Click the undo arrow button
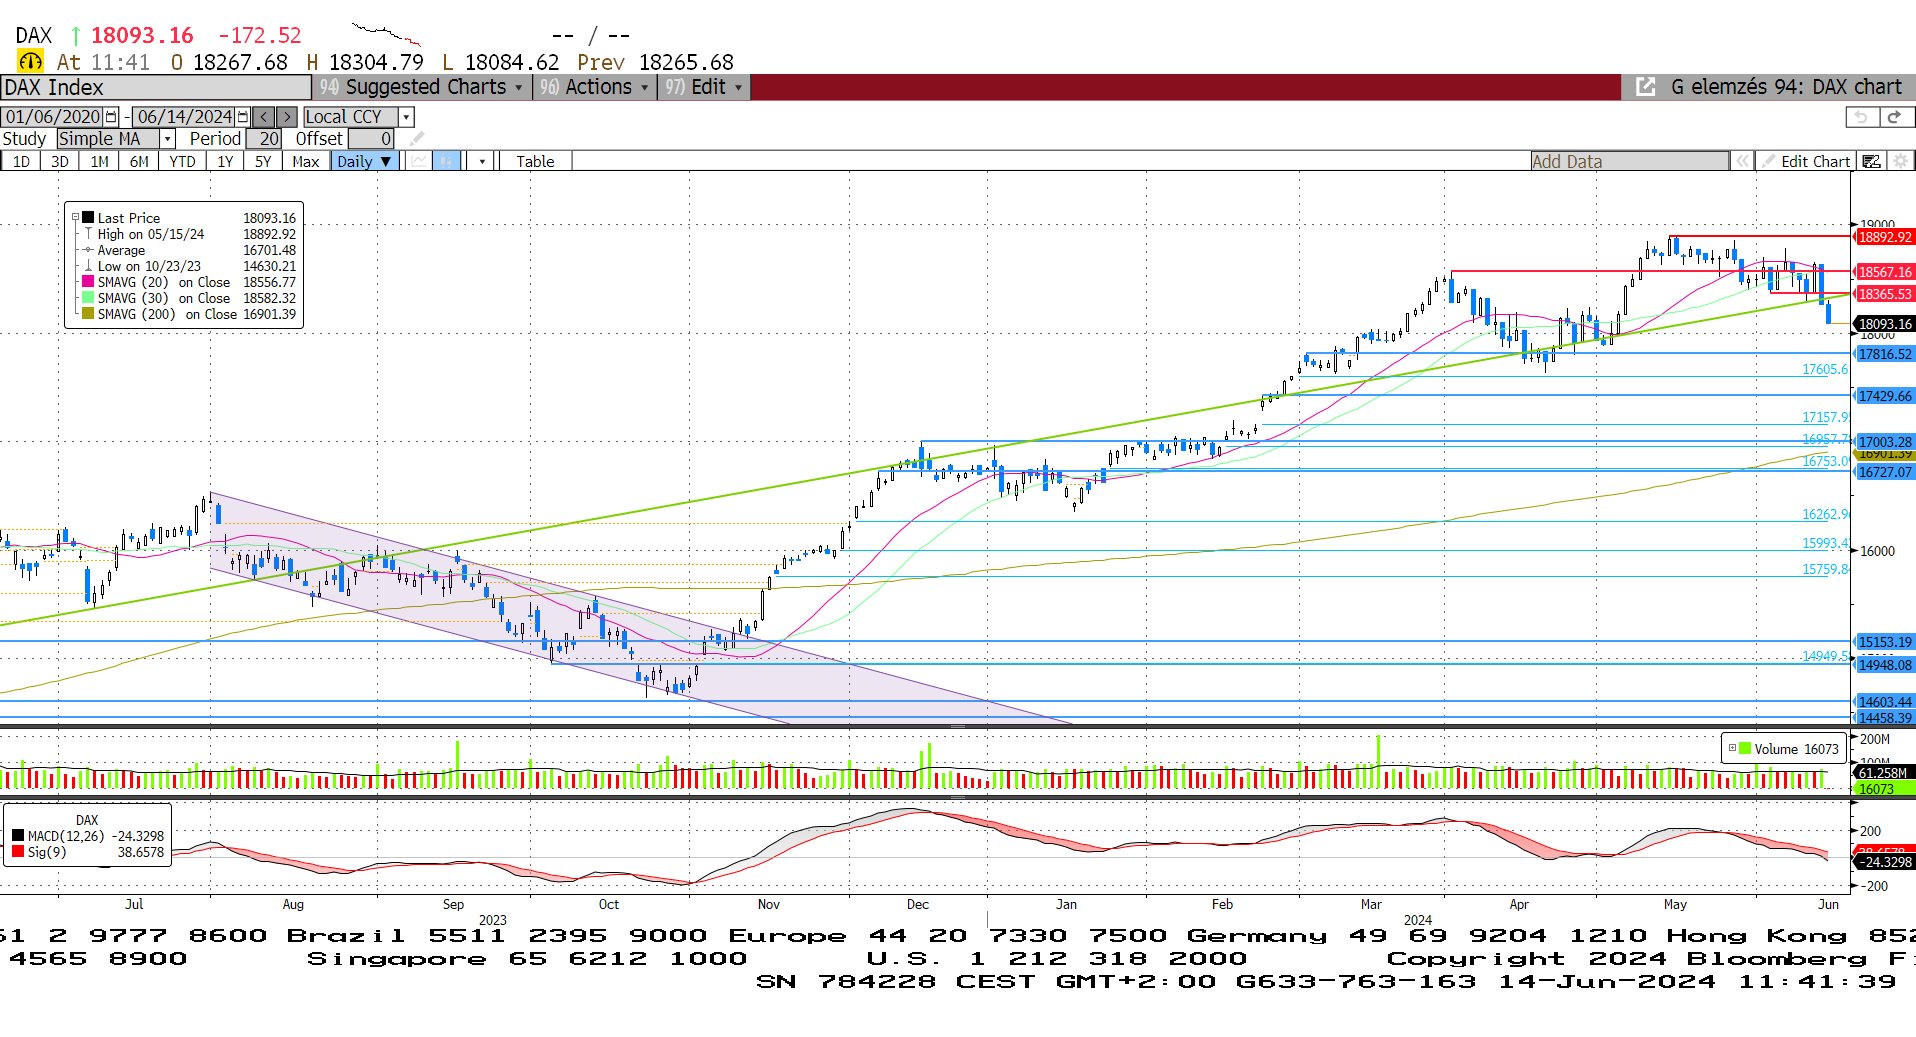The width and height of the screenshot is (1916, 1037). [x=1861, y=117]
